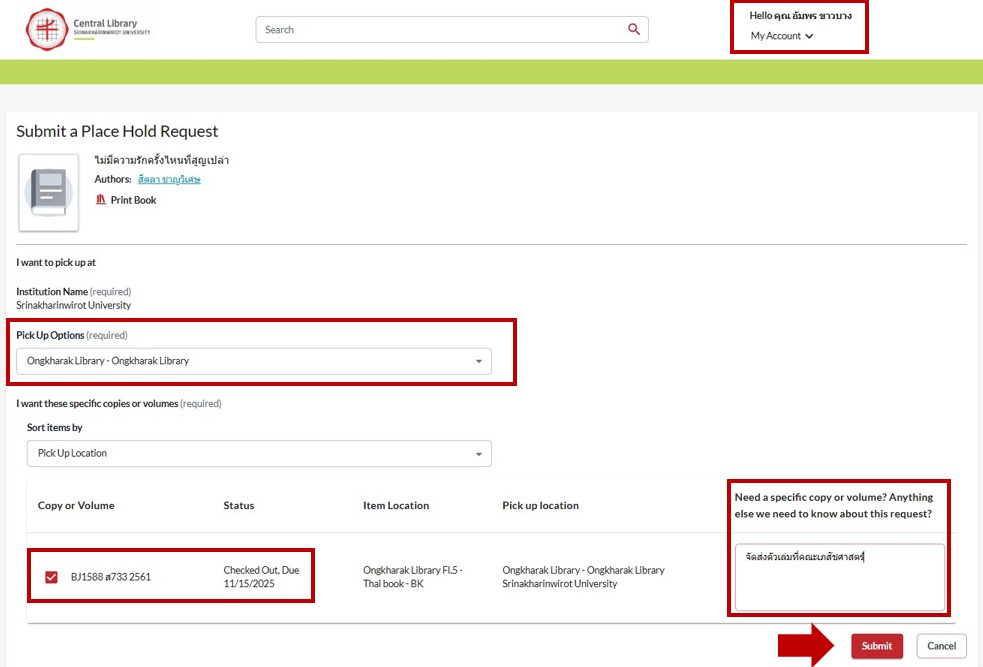983x667 pixels.
Task: Click the magnifier search icon
Action: pyautogui.click(x=634, y=30)
